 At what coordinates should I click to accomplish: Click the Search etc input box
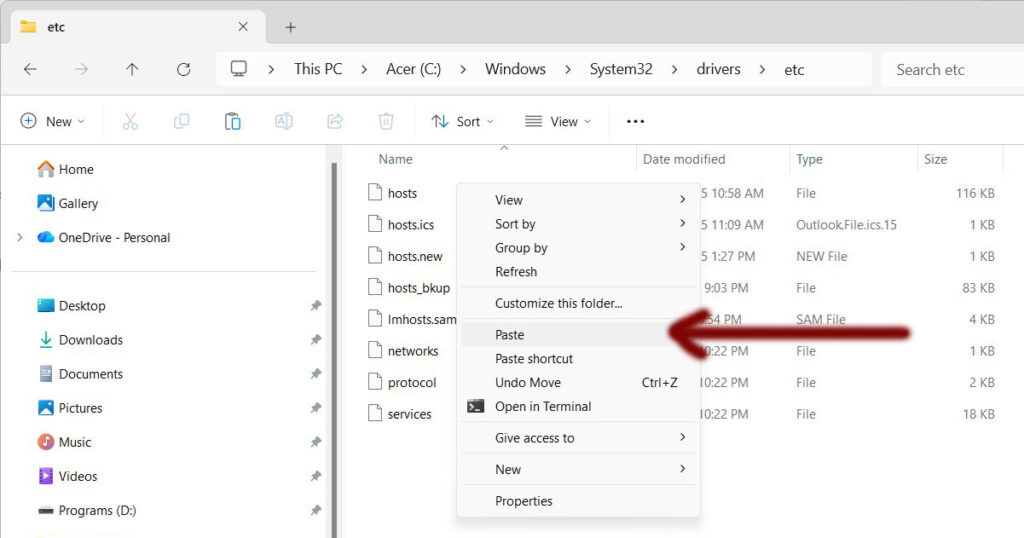pyautogui.click(x=950, y=69)
